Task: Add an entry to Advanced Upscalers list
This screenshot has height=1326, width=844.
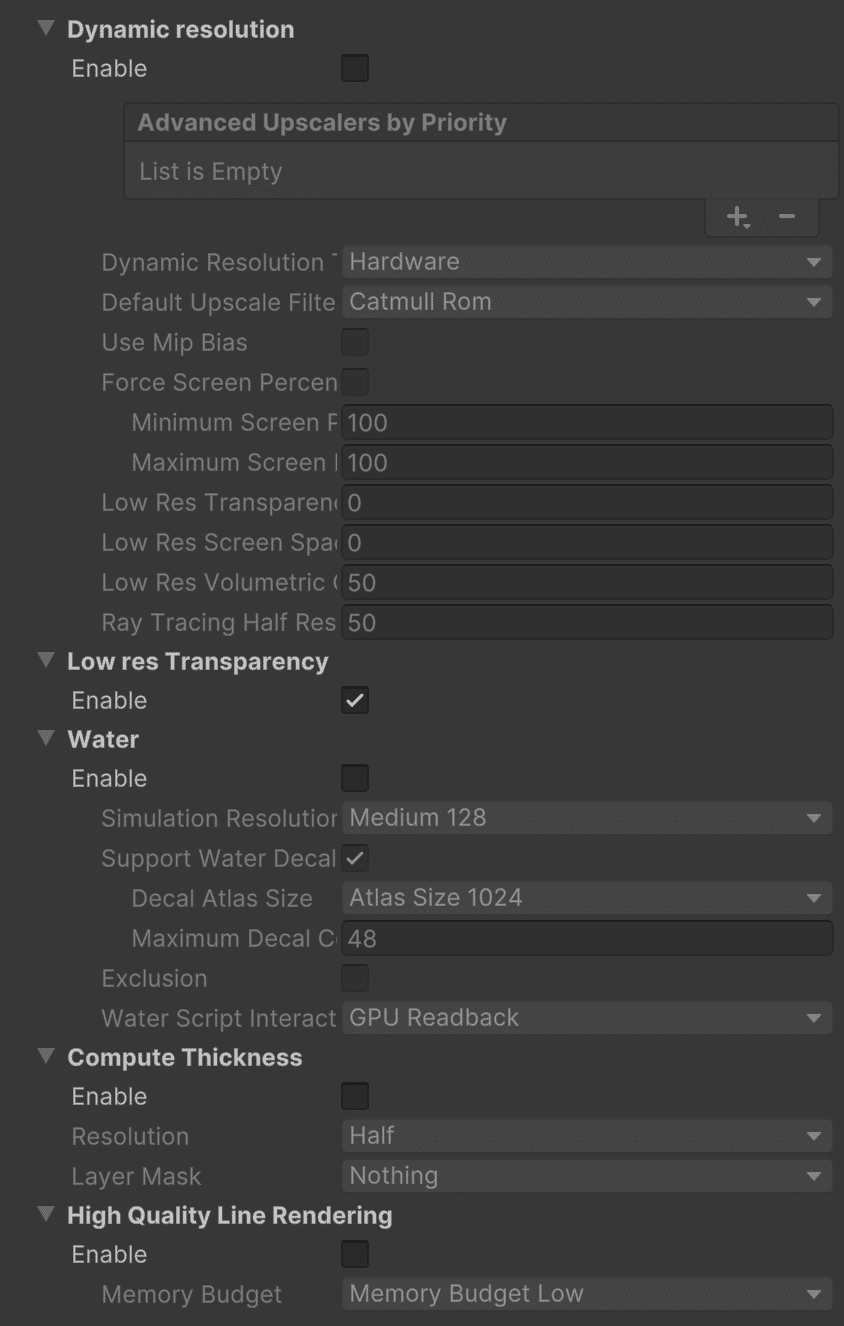Action: coord(738,216)
